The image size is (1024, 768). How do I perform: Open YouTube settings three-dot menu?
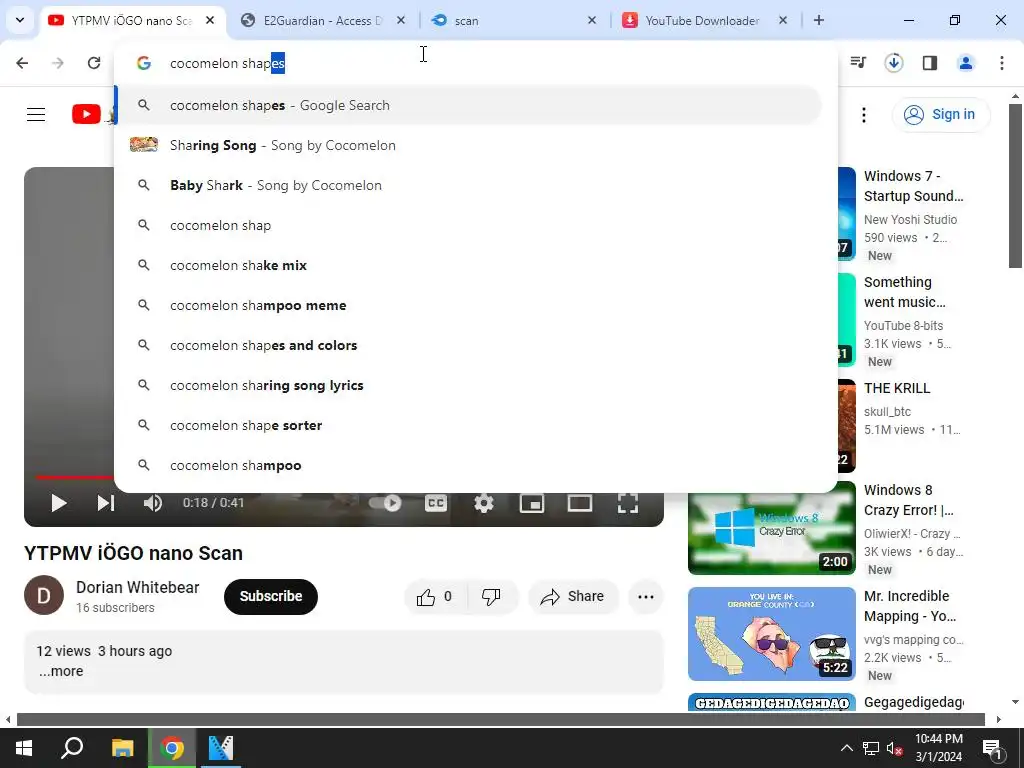pos(864,115)
